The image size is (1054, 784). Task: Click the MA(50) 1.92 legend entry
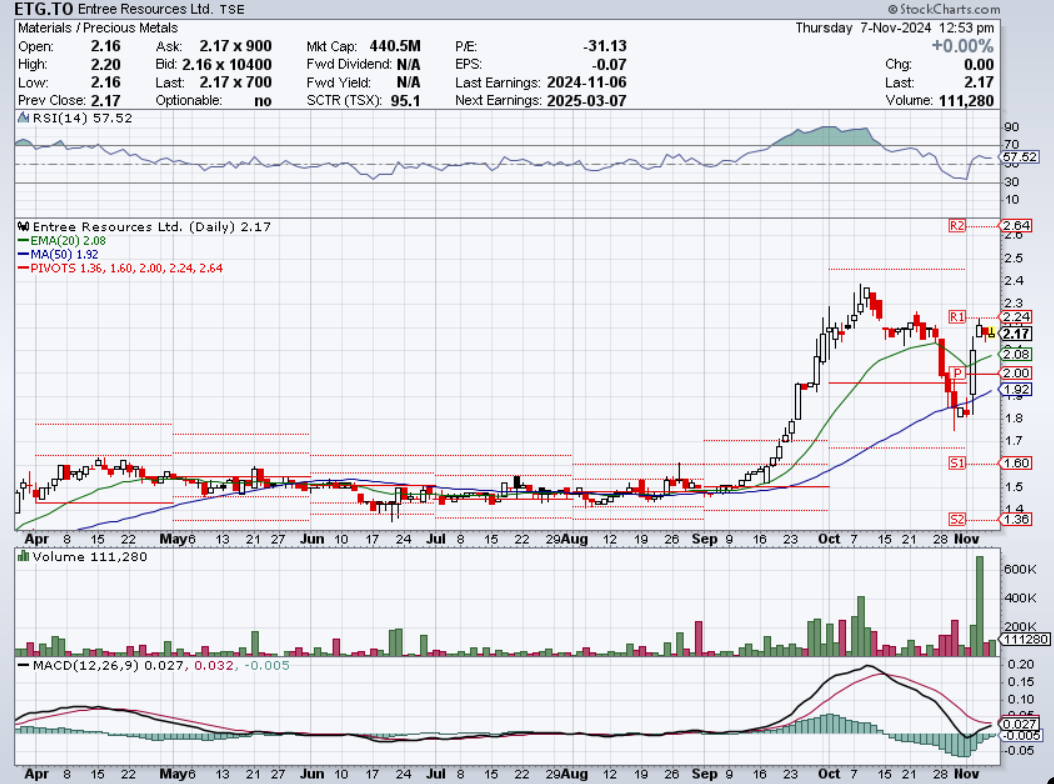[x=65, y=255]
